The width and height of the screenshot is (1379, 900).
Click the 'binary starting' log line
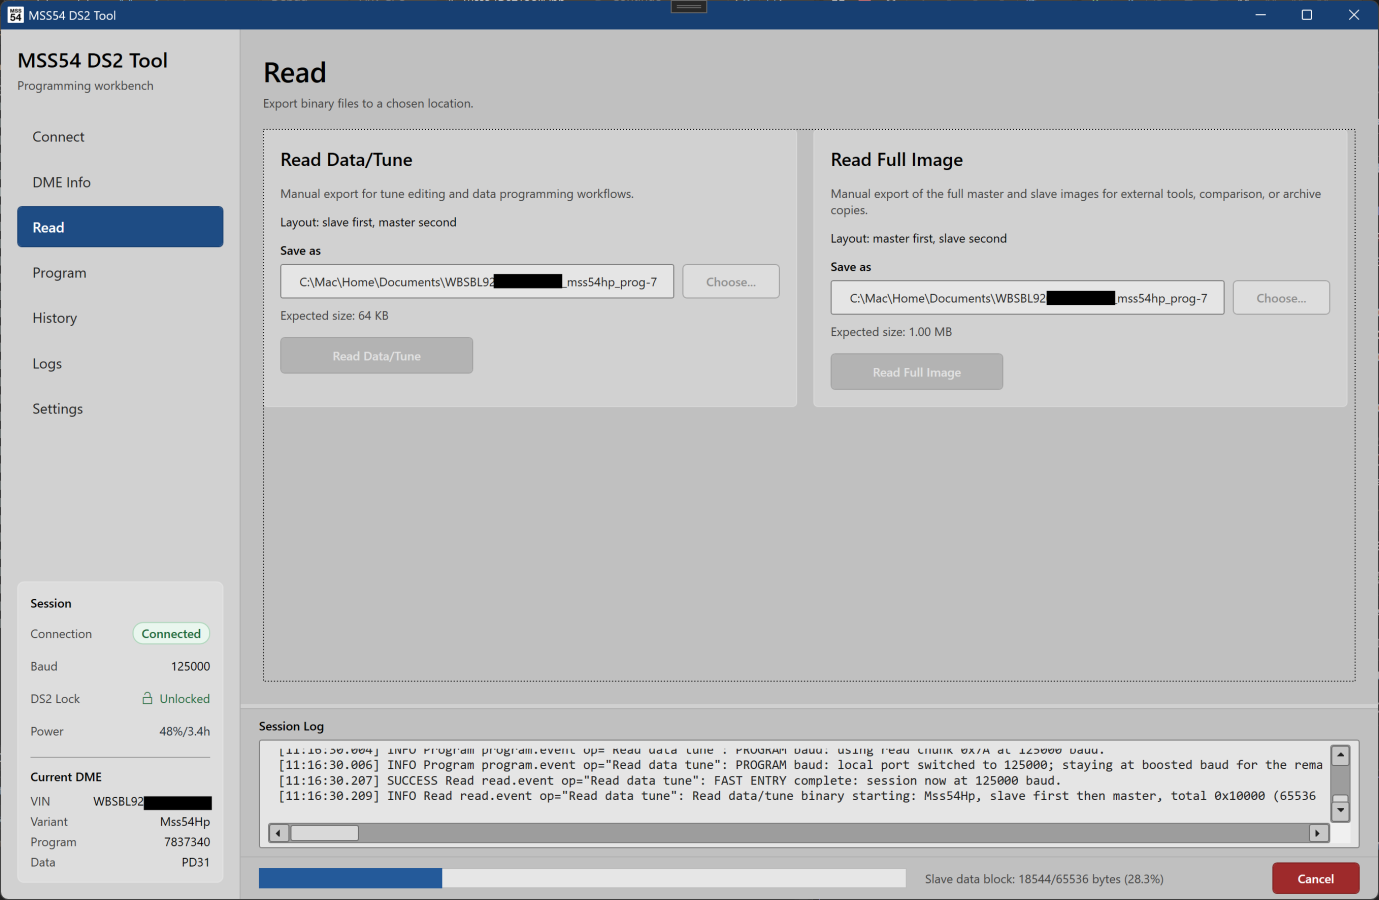coord(798,796)
